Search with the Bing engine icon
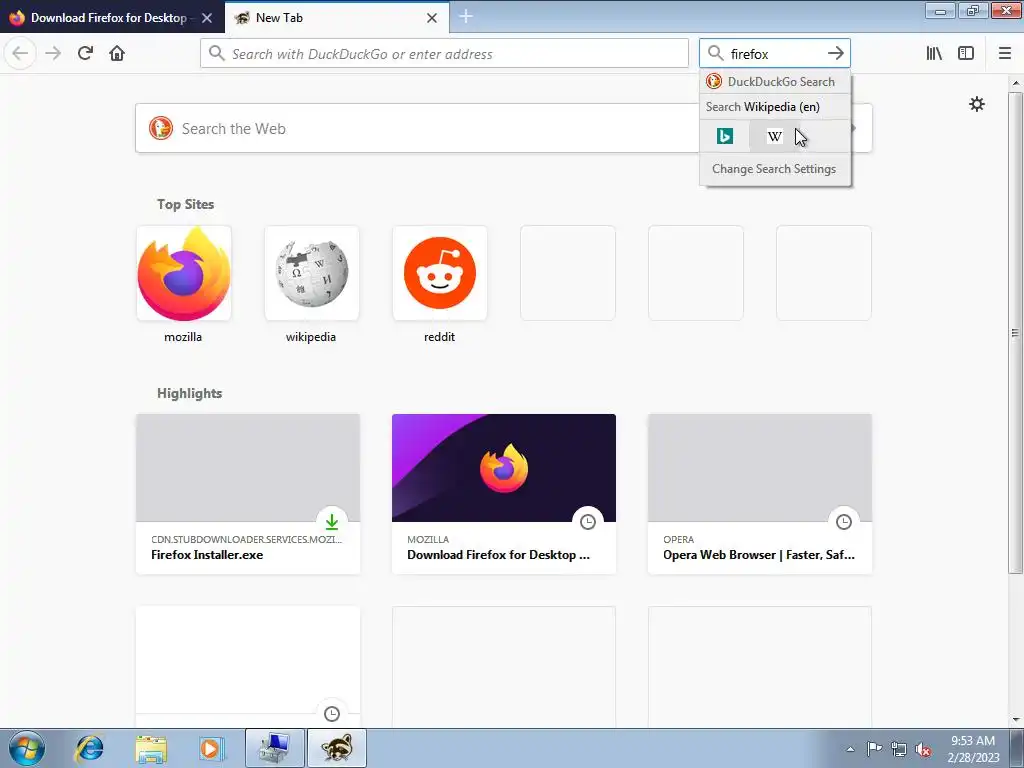Image resolution: width=1024 pixels, height=768 pixels. click(x=725, y=136)
